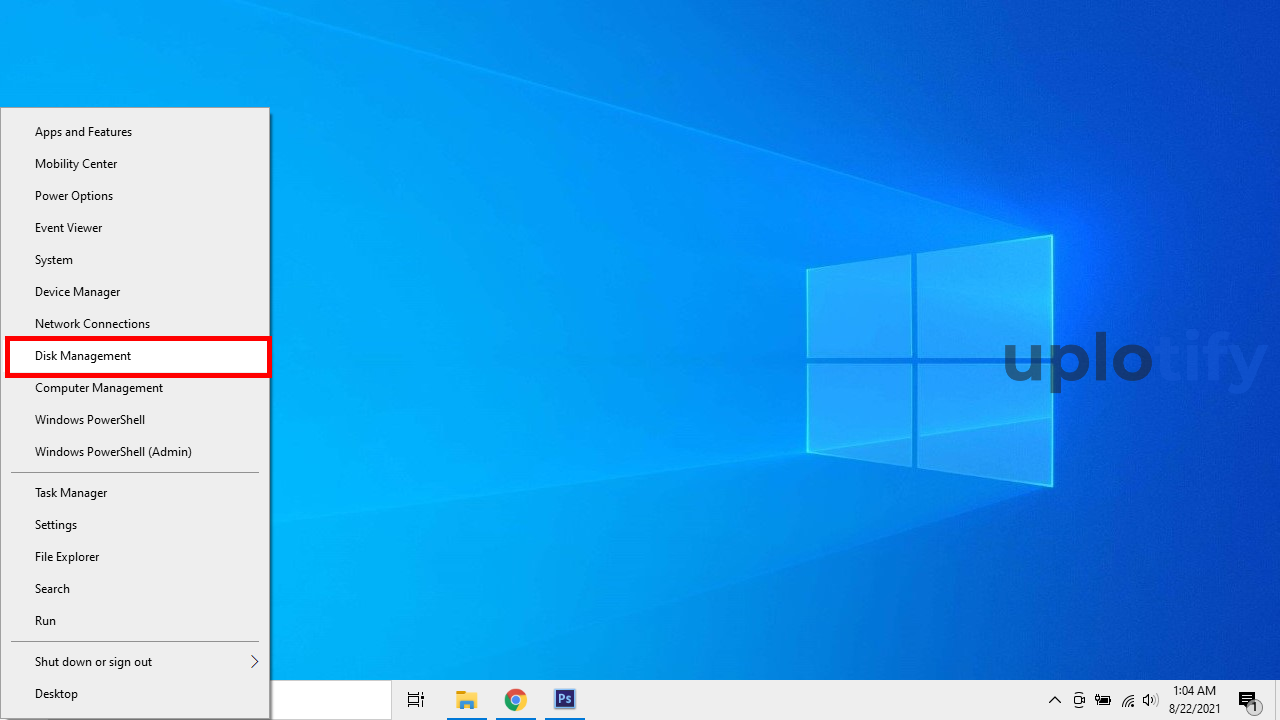Viewport: 1280px width, 720px height.
Task: Switch to Google Chrome in the taskbar
Action: (515, 700)
